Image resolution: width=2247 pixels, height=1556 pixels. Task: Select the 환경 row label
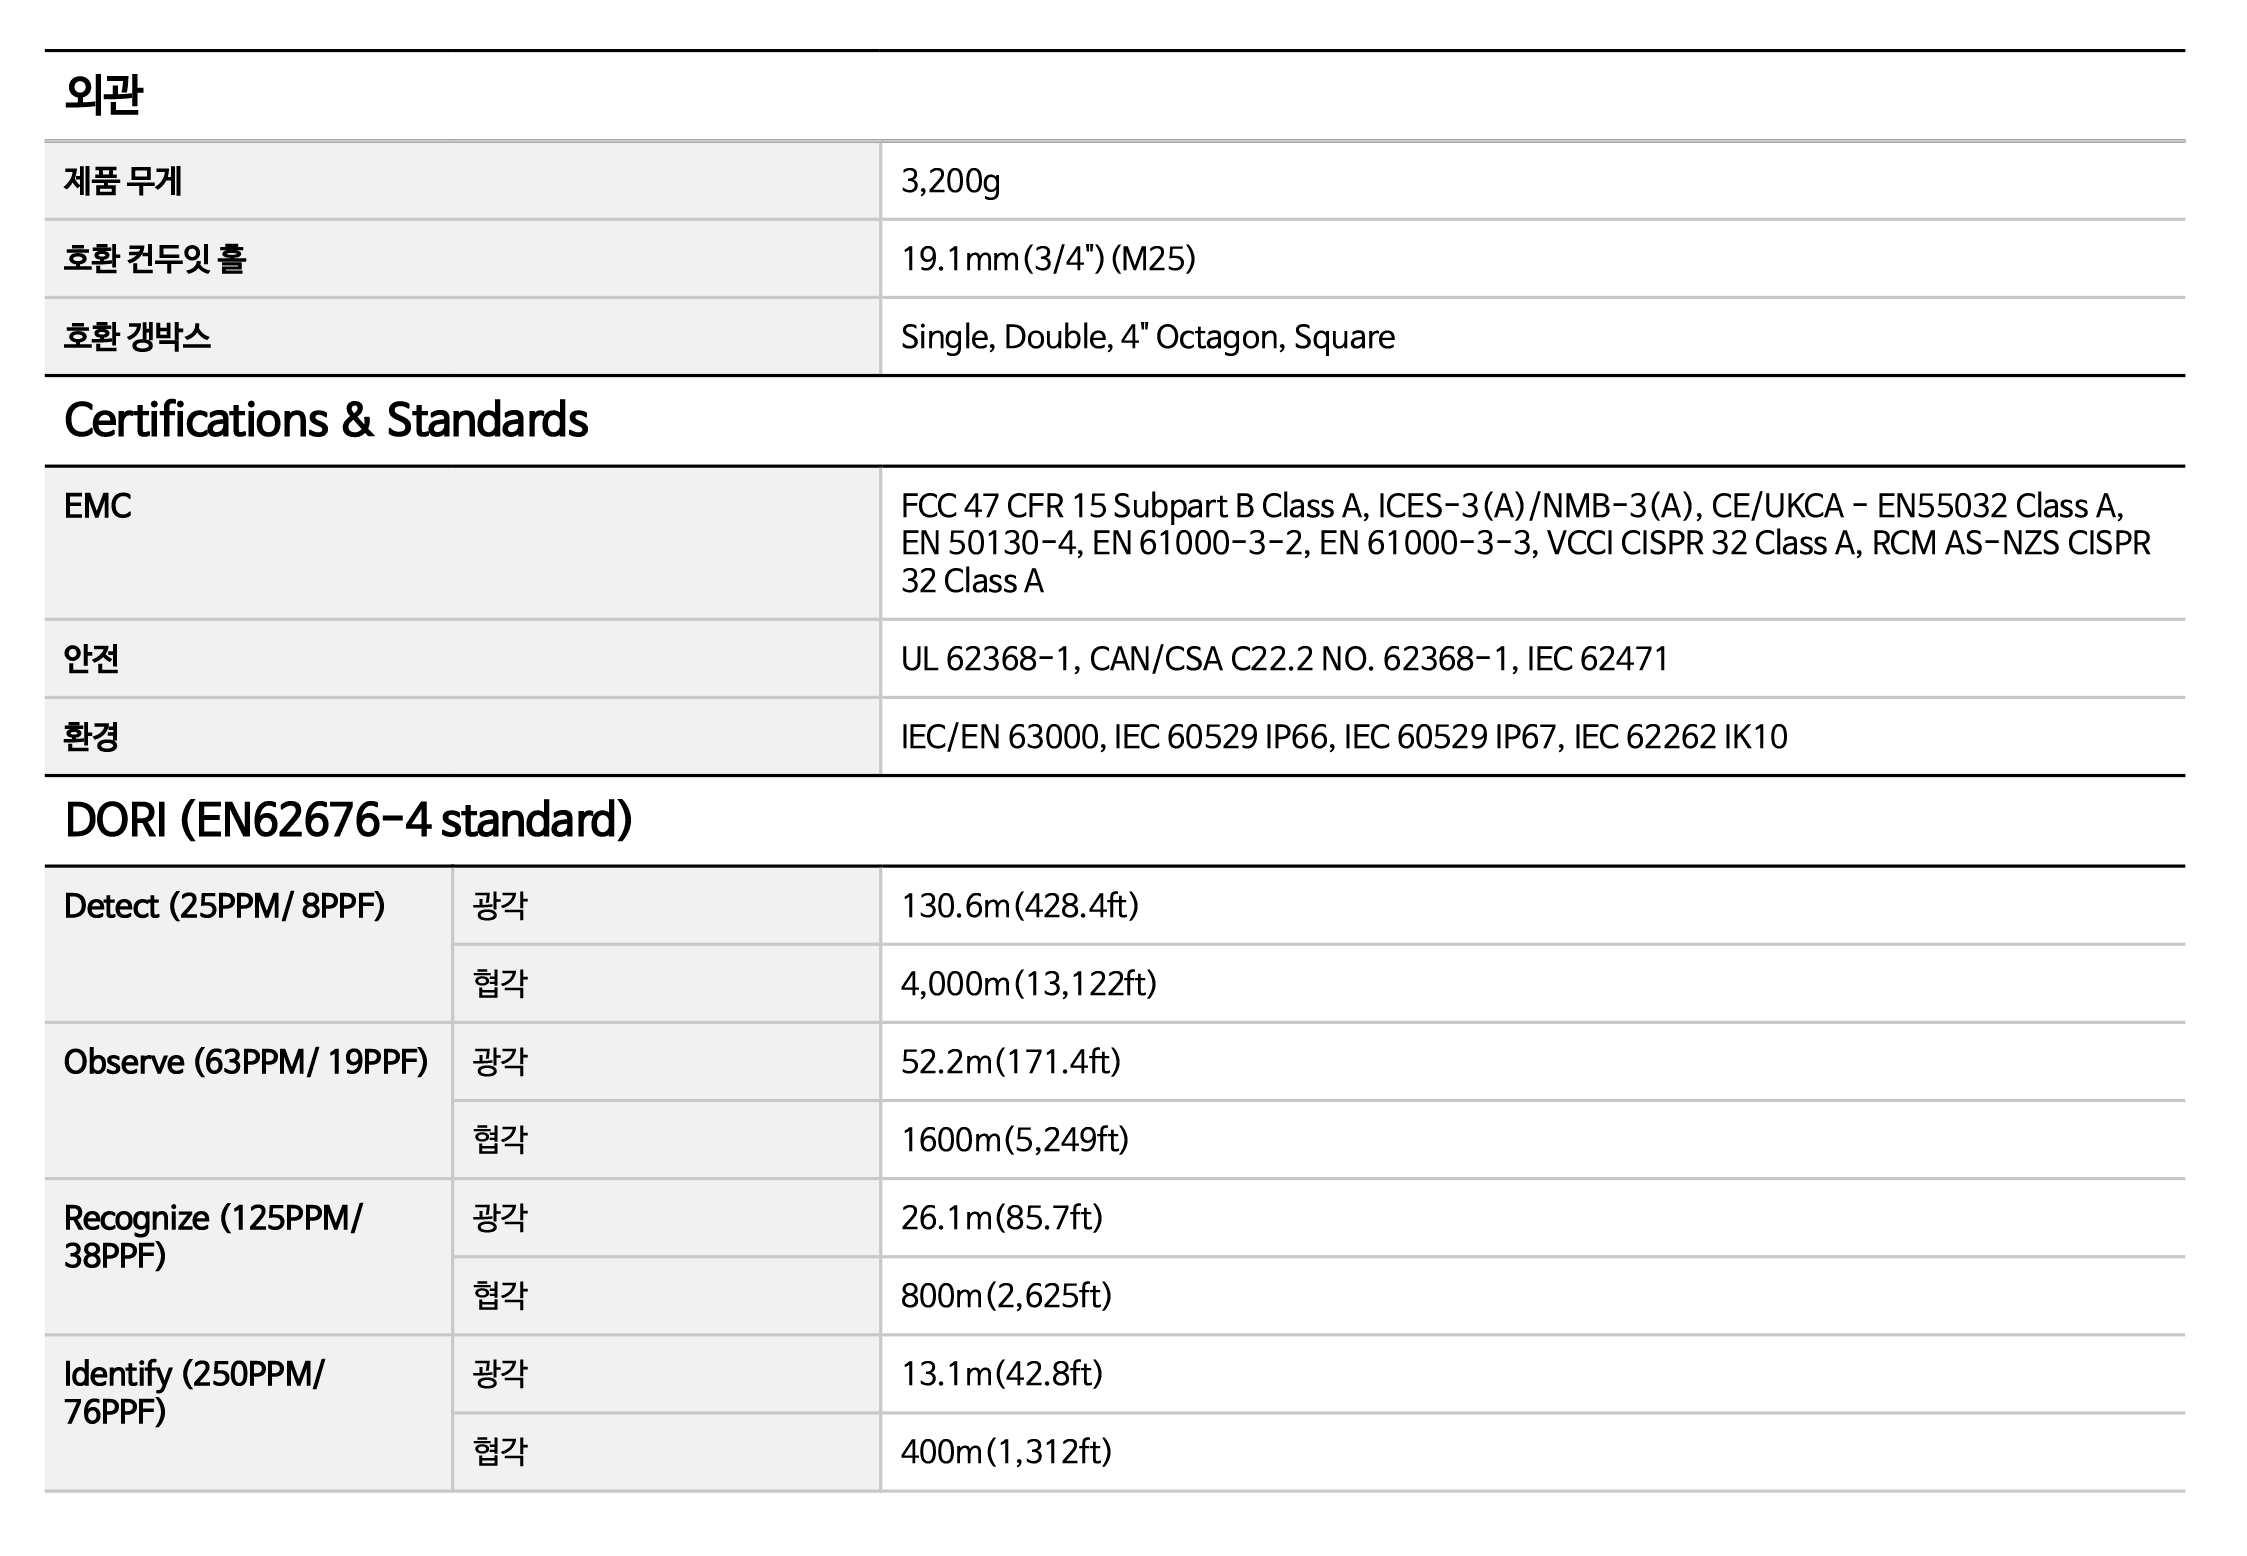[92, 737]
